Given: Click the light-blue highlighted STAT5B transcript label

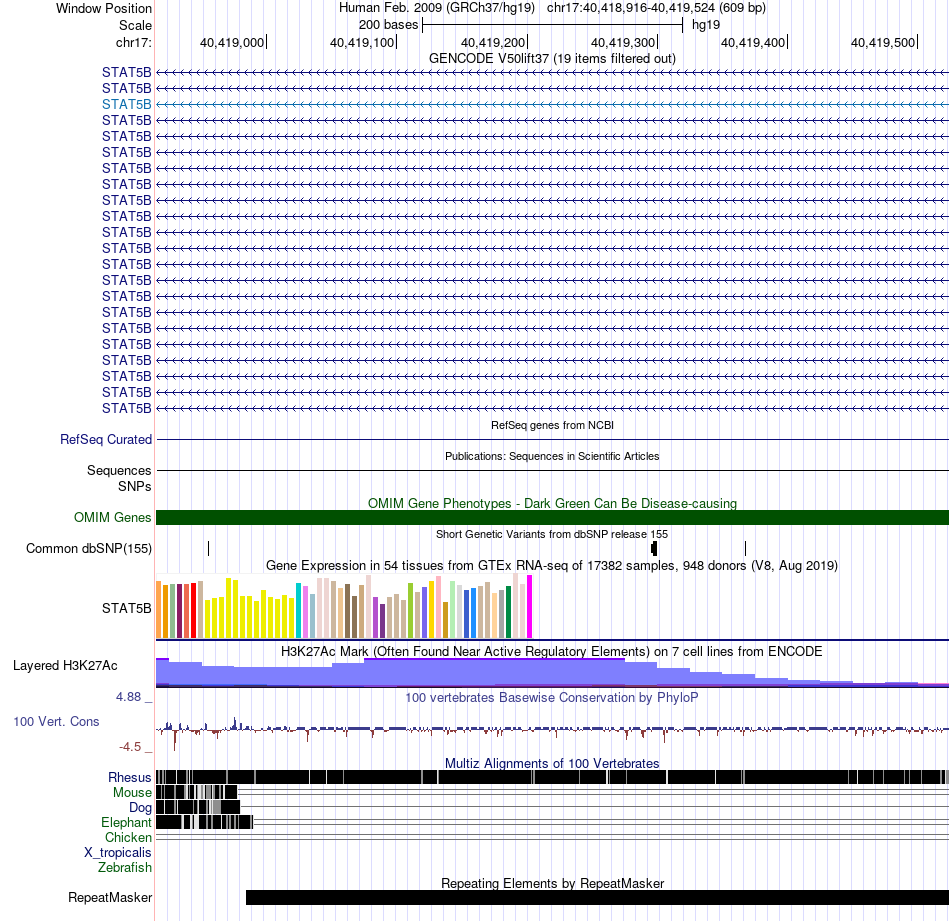Looking at the screenshot, I should click(126, 104).
